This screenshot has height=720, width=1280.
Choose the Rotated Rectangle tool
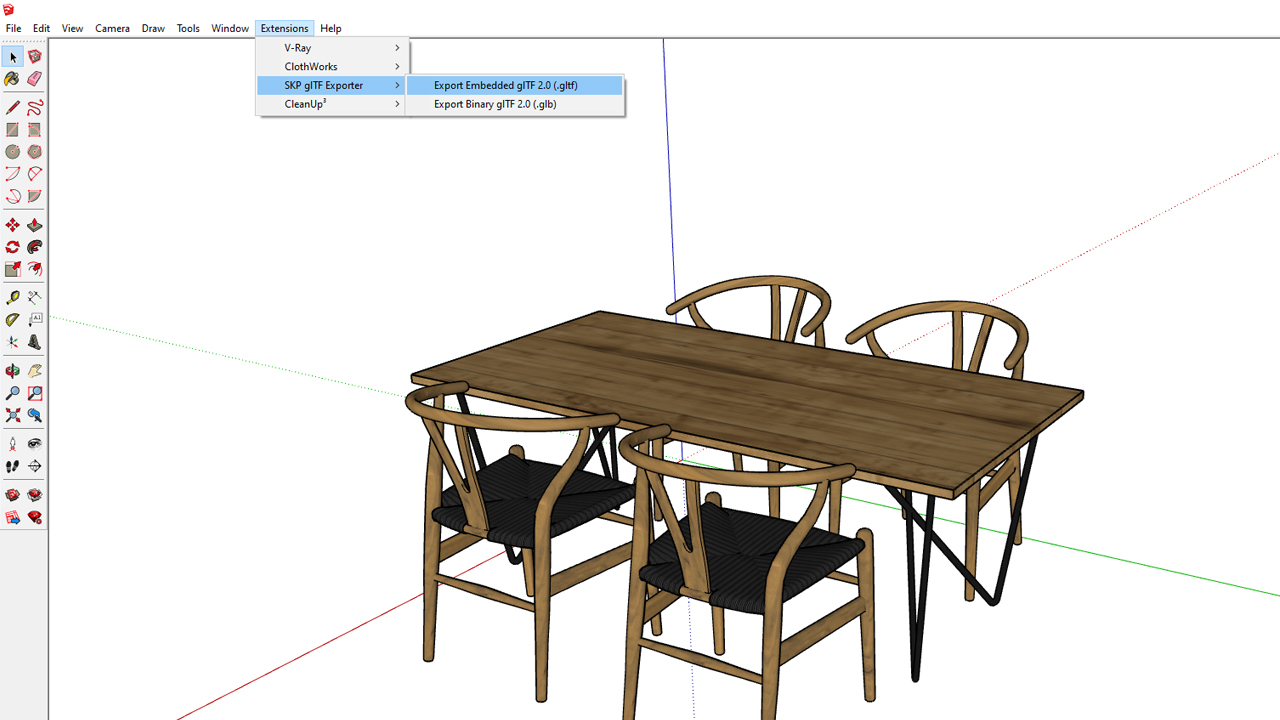[35, 130]
